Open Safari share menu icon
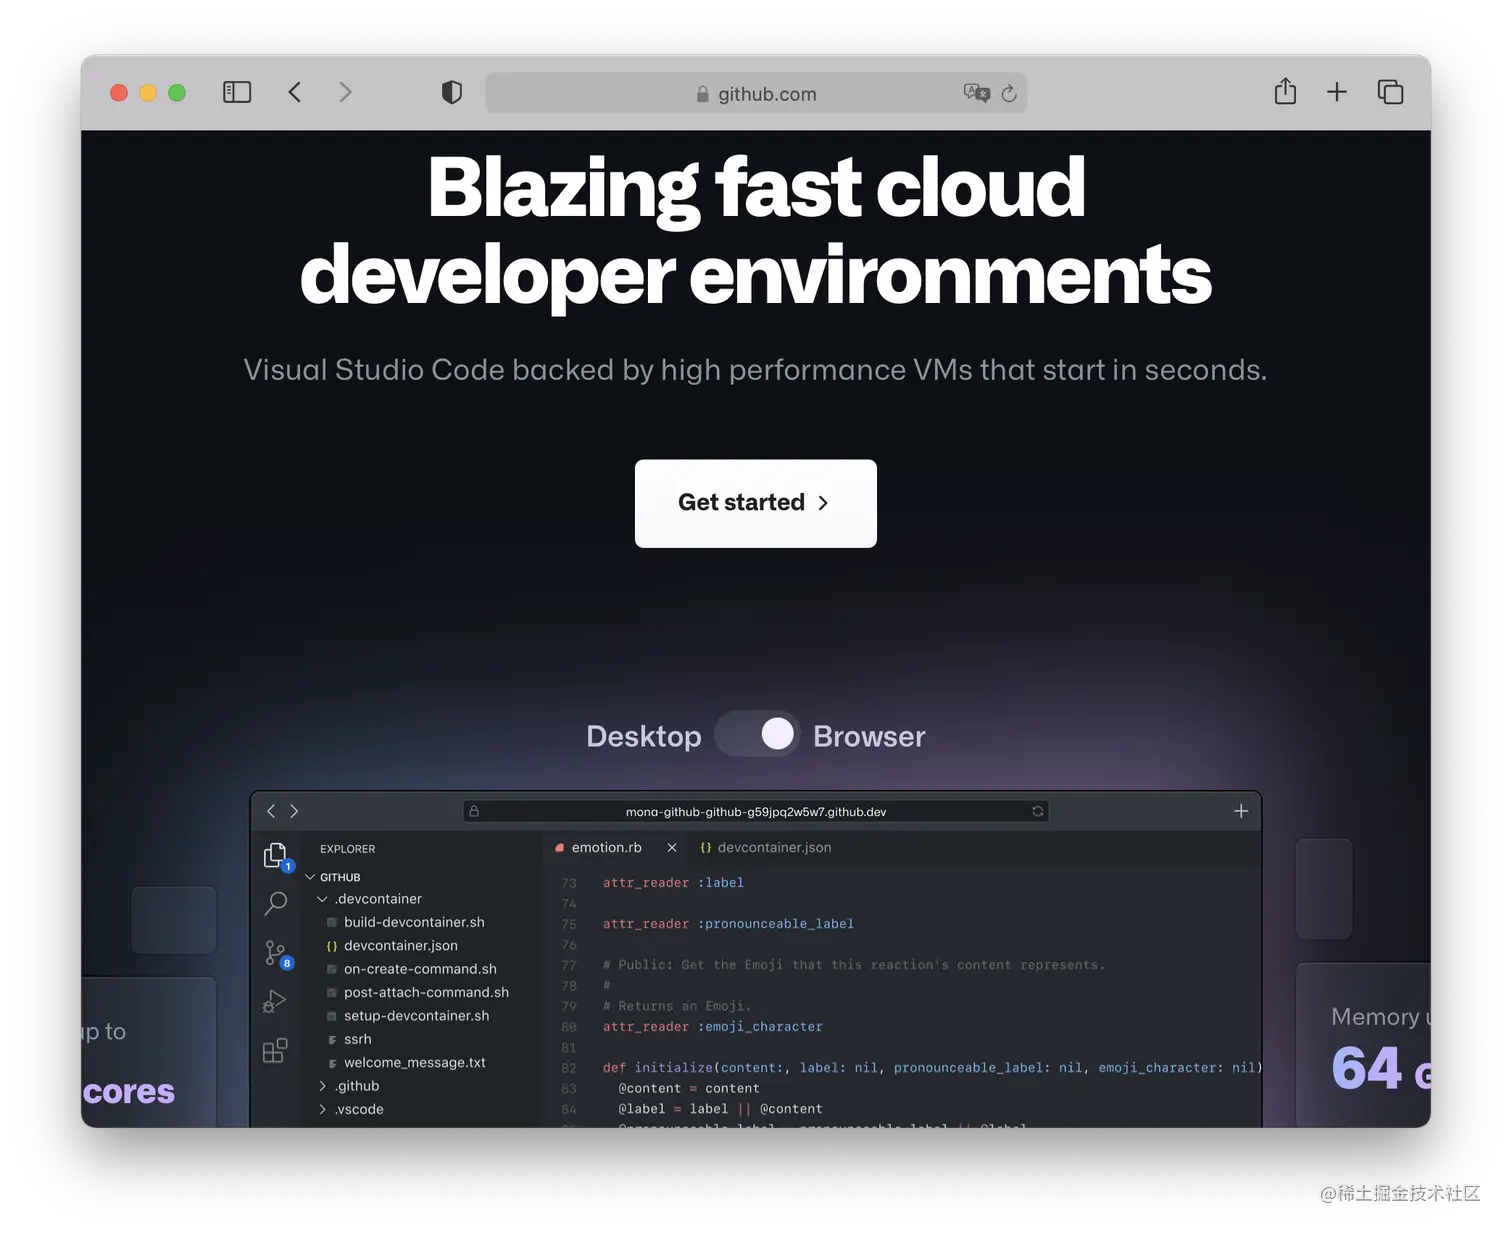1512x1235 pixels. tap(1286, 91)
